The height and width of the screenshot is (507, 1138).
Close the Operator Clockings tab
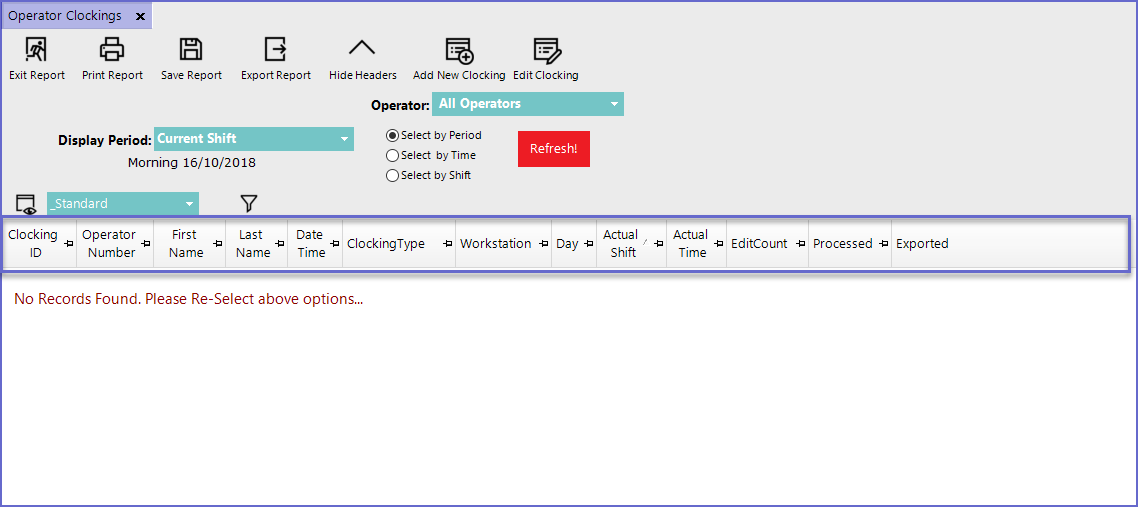coord(140,17)
